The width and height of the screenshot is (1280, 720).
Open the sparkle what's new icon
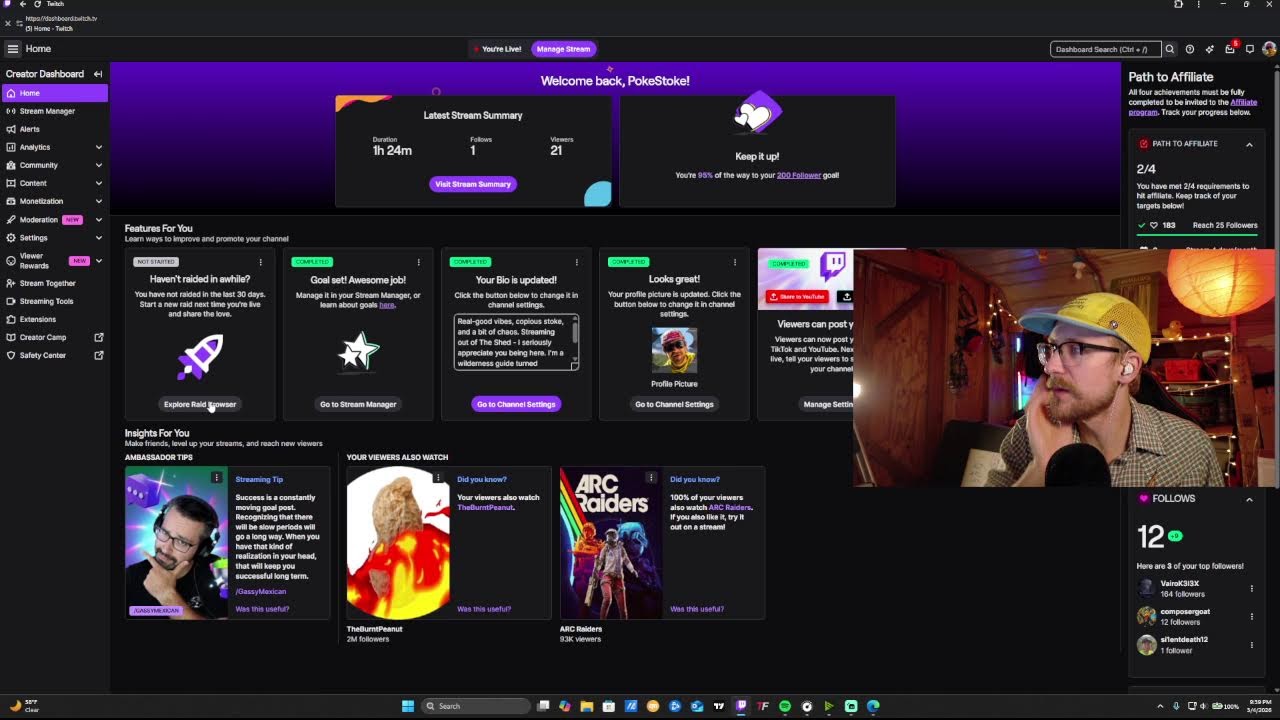[1209, 49]
